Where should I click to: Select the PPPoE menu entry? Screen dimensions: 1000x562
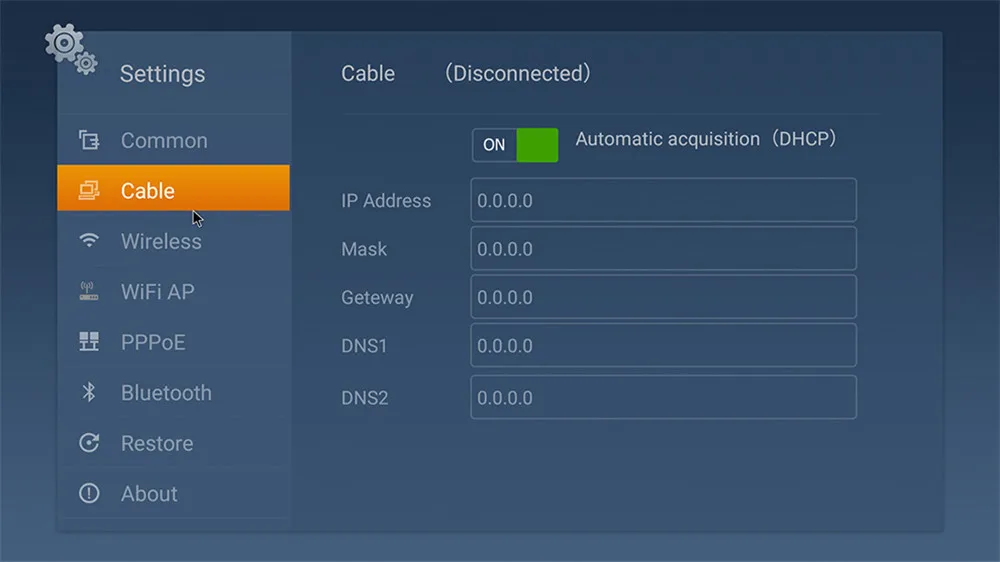(x=153, y=342)
